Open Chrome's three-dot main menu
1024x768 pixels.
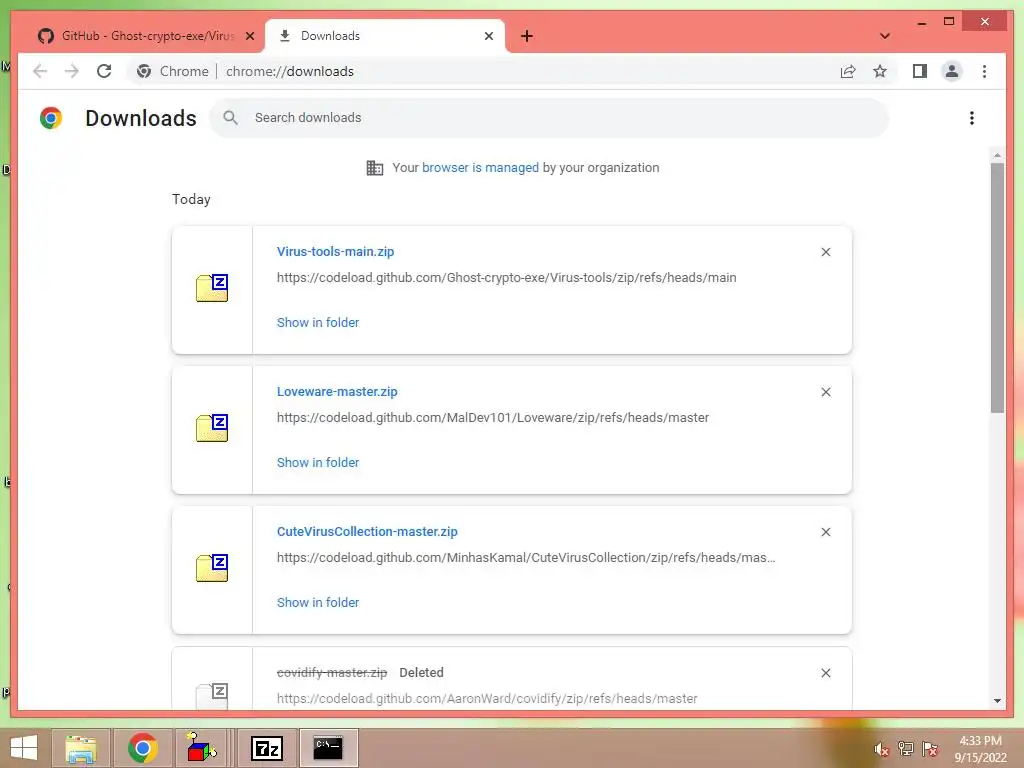click(x=984, y=71)
